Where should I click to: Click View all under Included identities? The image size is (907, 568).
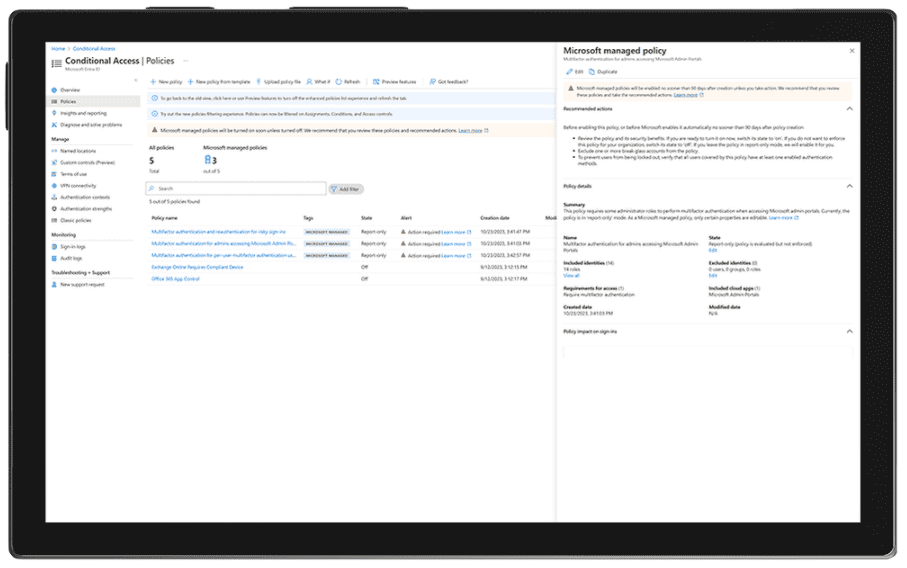571,276
